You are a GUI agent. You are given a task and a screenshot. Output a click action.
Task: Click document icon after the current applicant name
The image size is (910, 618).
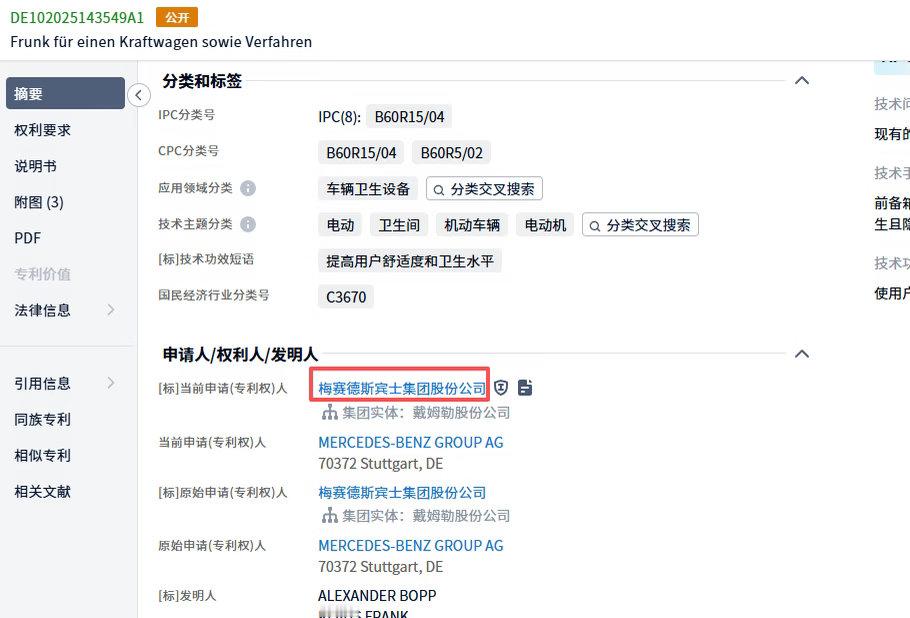pos(525,388)
